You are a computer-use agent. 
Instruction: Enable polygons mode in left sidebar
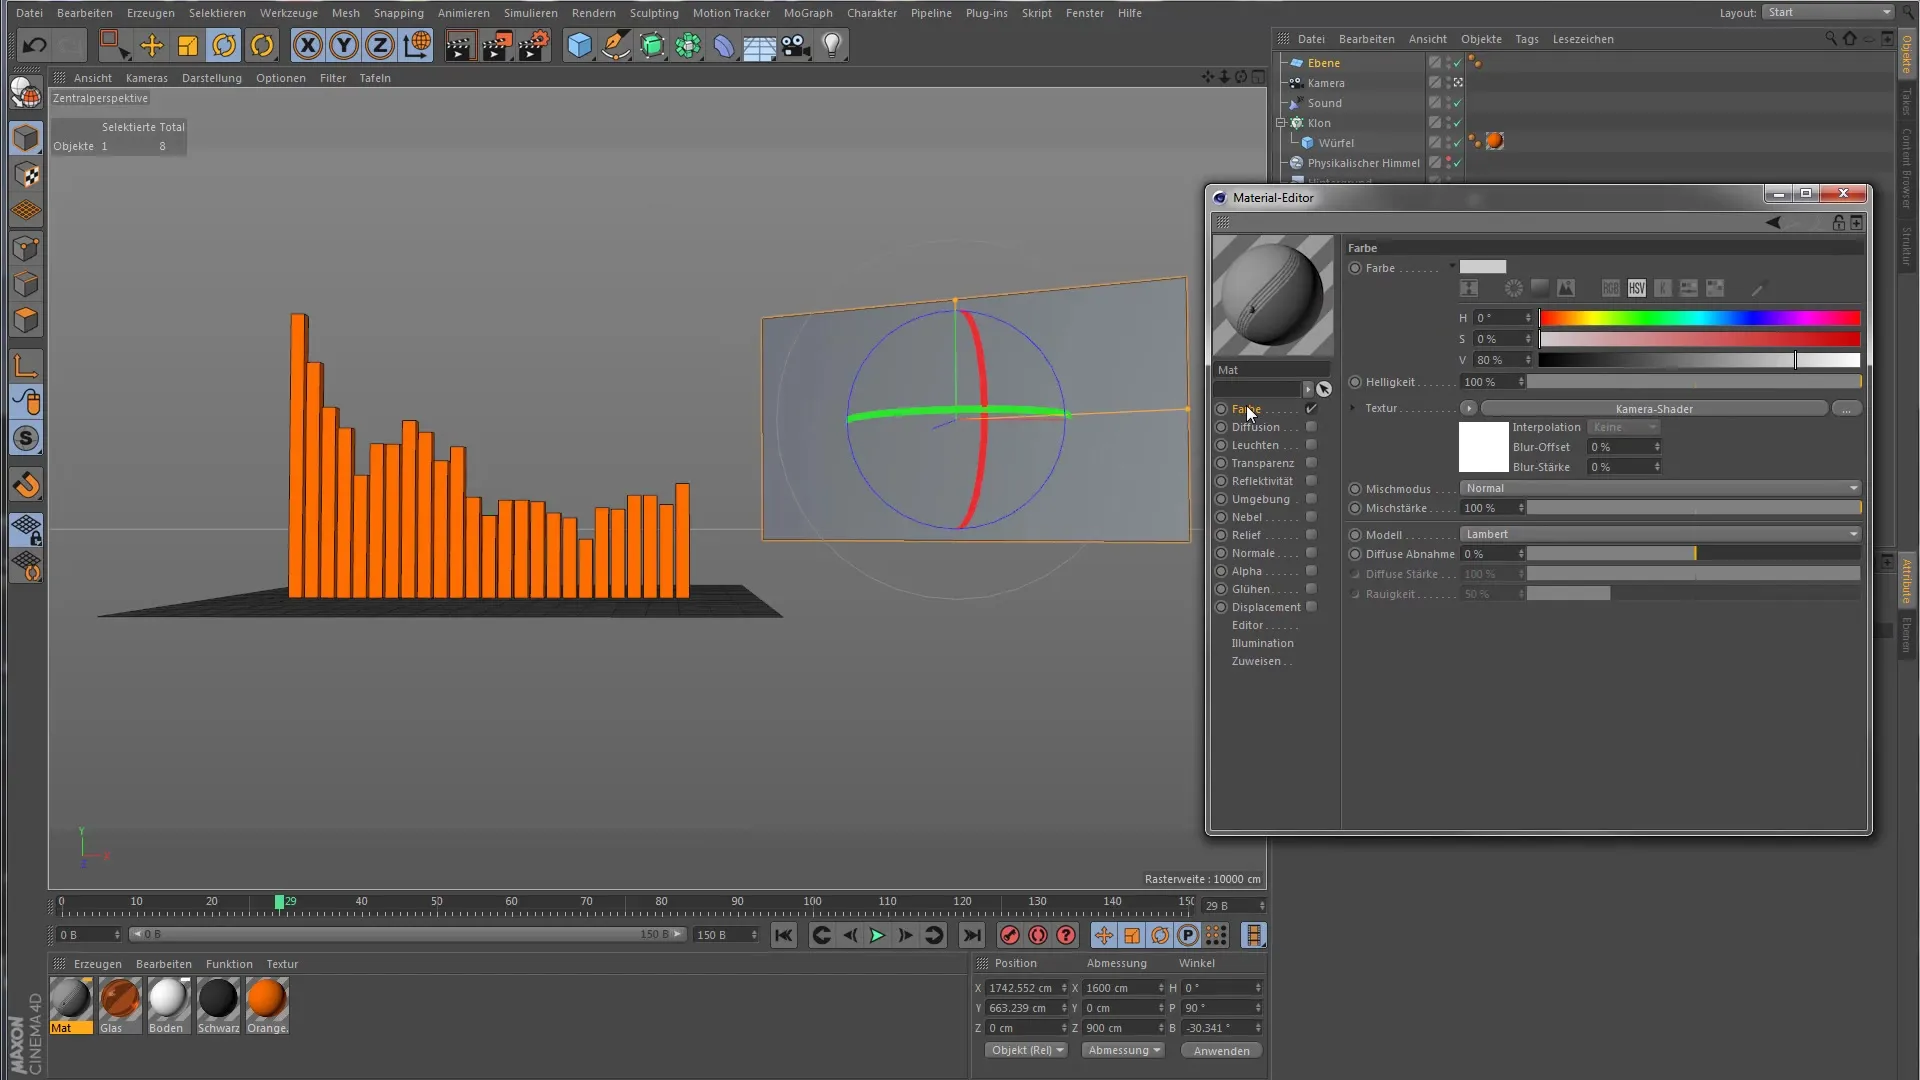(x=27, y=321)
